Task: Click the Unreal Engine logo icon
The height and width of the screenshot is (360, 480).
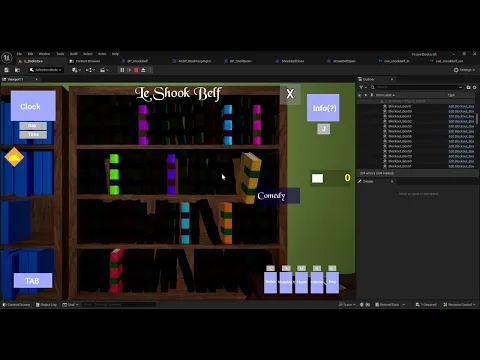Action: pyautogui.click(x=7, y=58)
